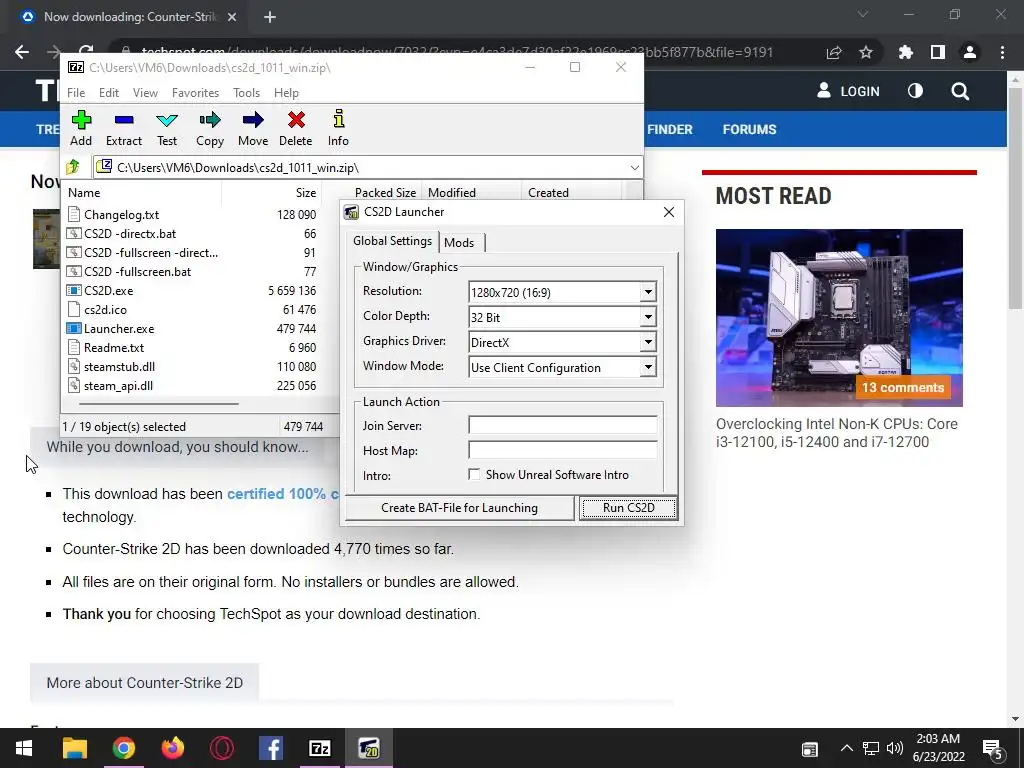Select steam_api.dll in the file list

tap(118, 386)
